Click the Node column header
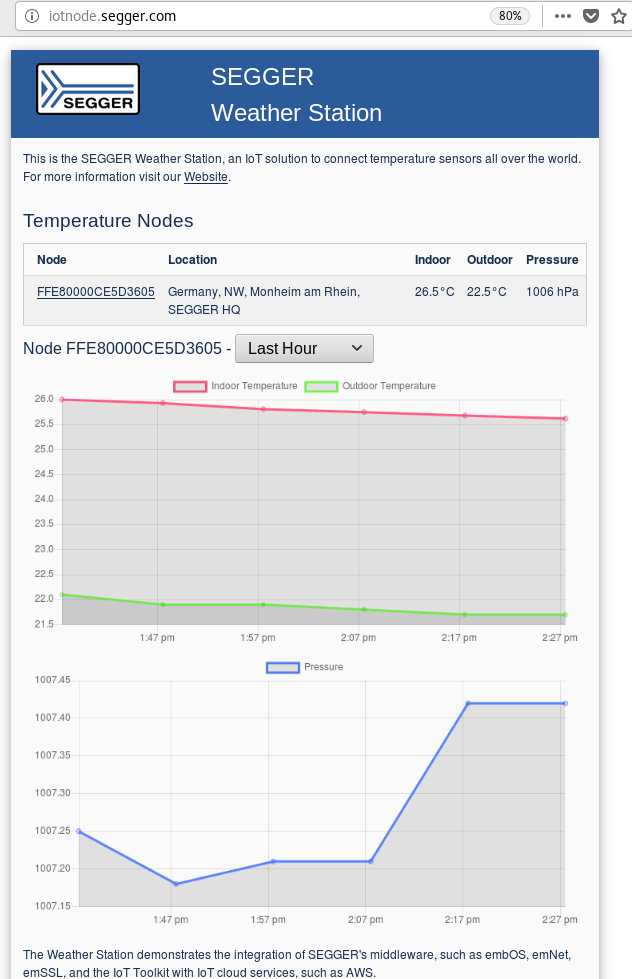 [x=52, y=260]
